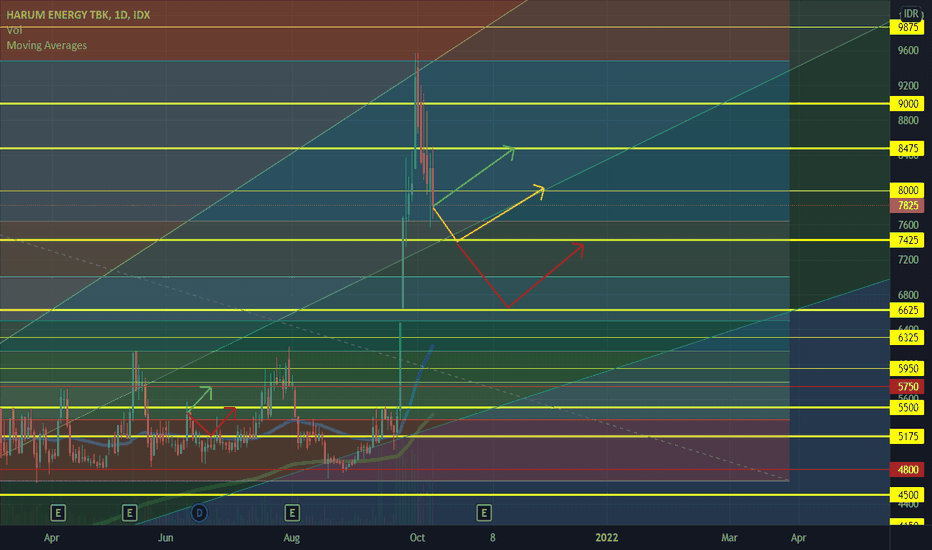Click the 9875 price label
Screen dimensions: 932x550
[x=907, y=27]
